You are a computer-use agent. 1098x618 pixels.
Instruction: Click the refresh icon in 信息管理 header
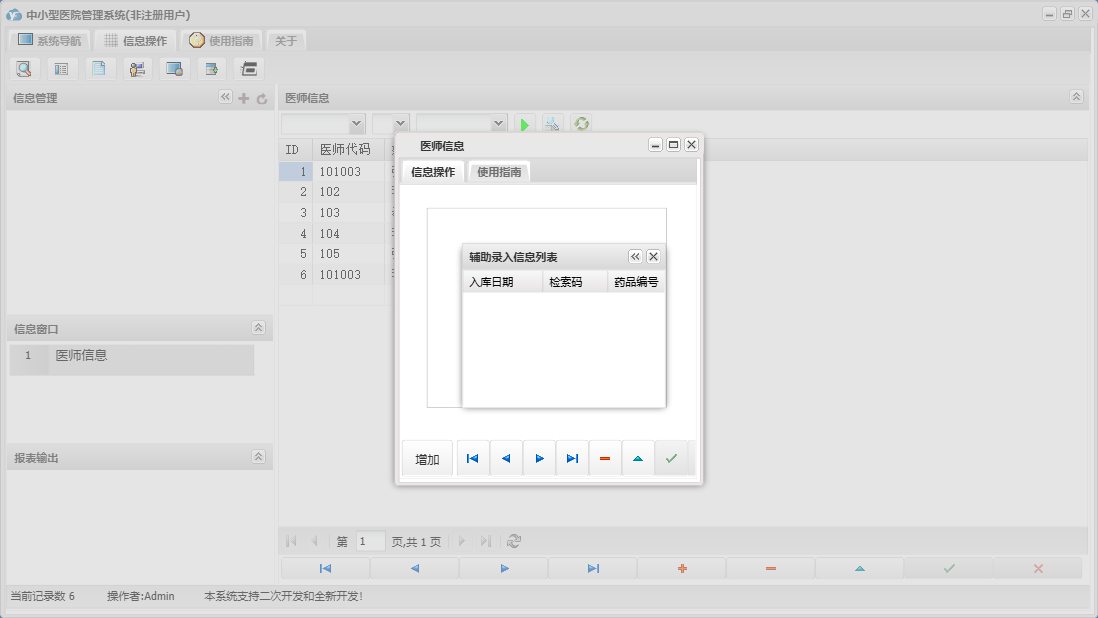(262, 98)
